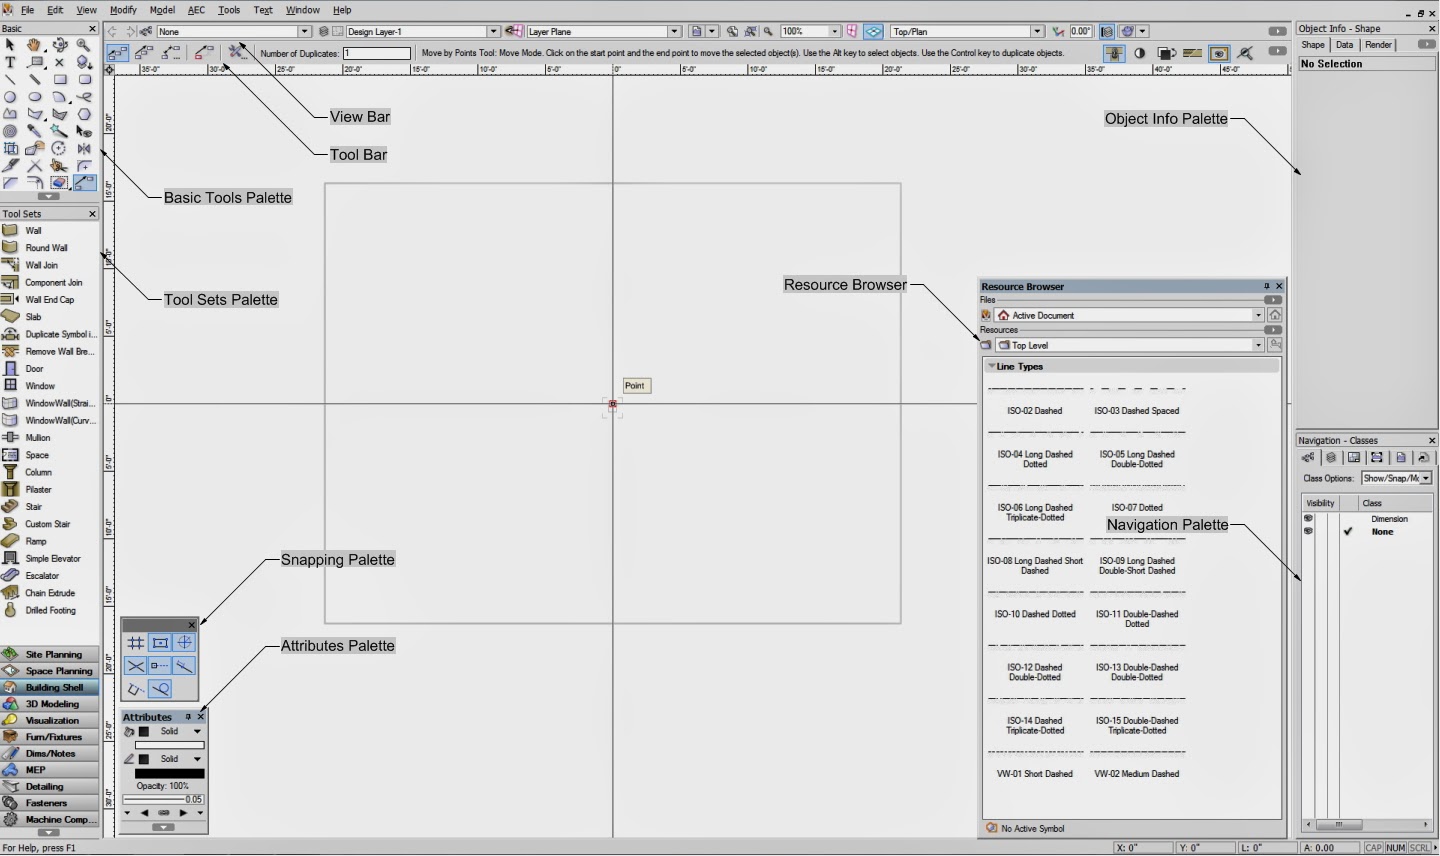Open the Top/Plan view dropdown
The width and height of the screenshot is (1440, 856).
(1038, 30)
